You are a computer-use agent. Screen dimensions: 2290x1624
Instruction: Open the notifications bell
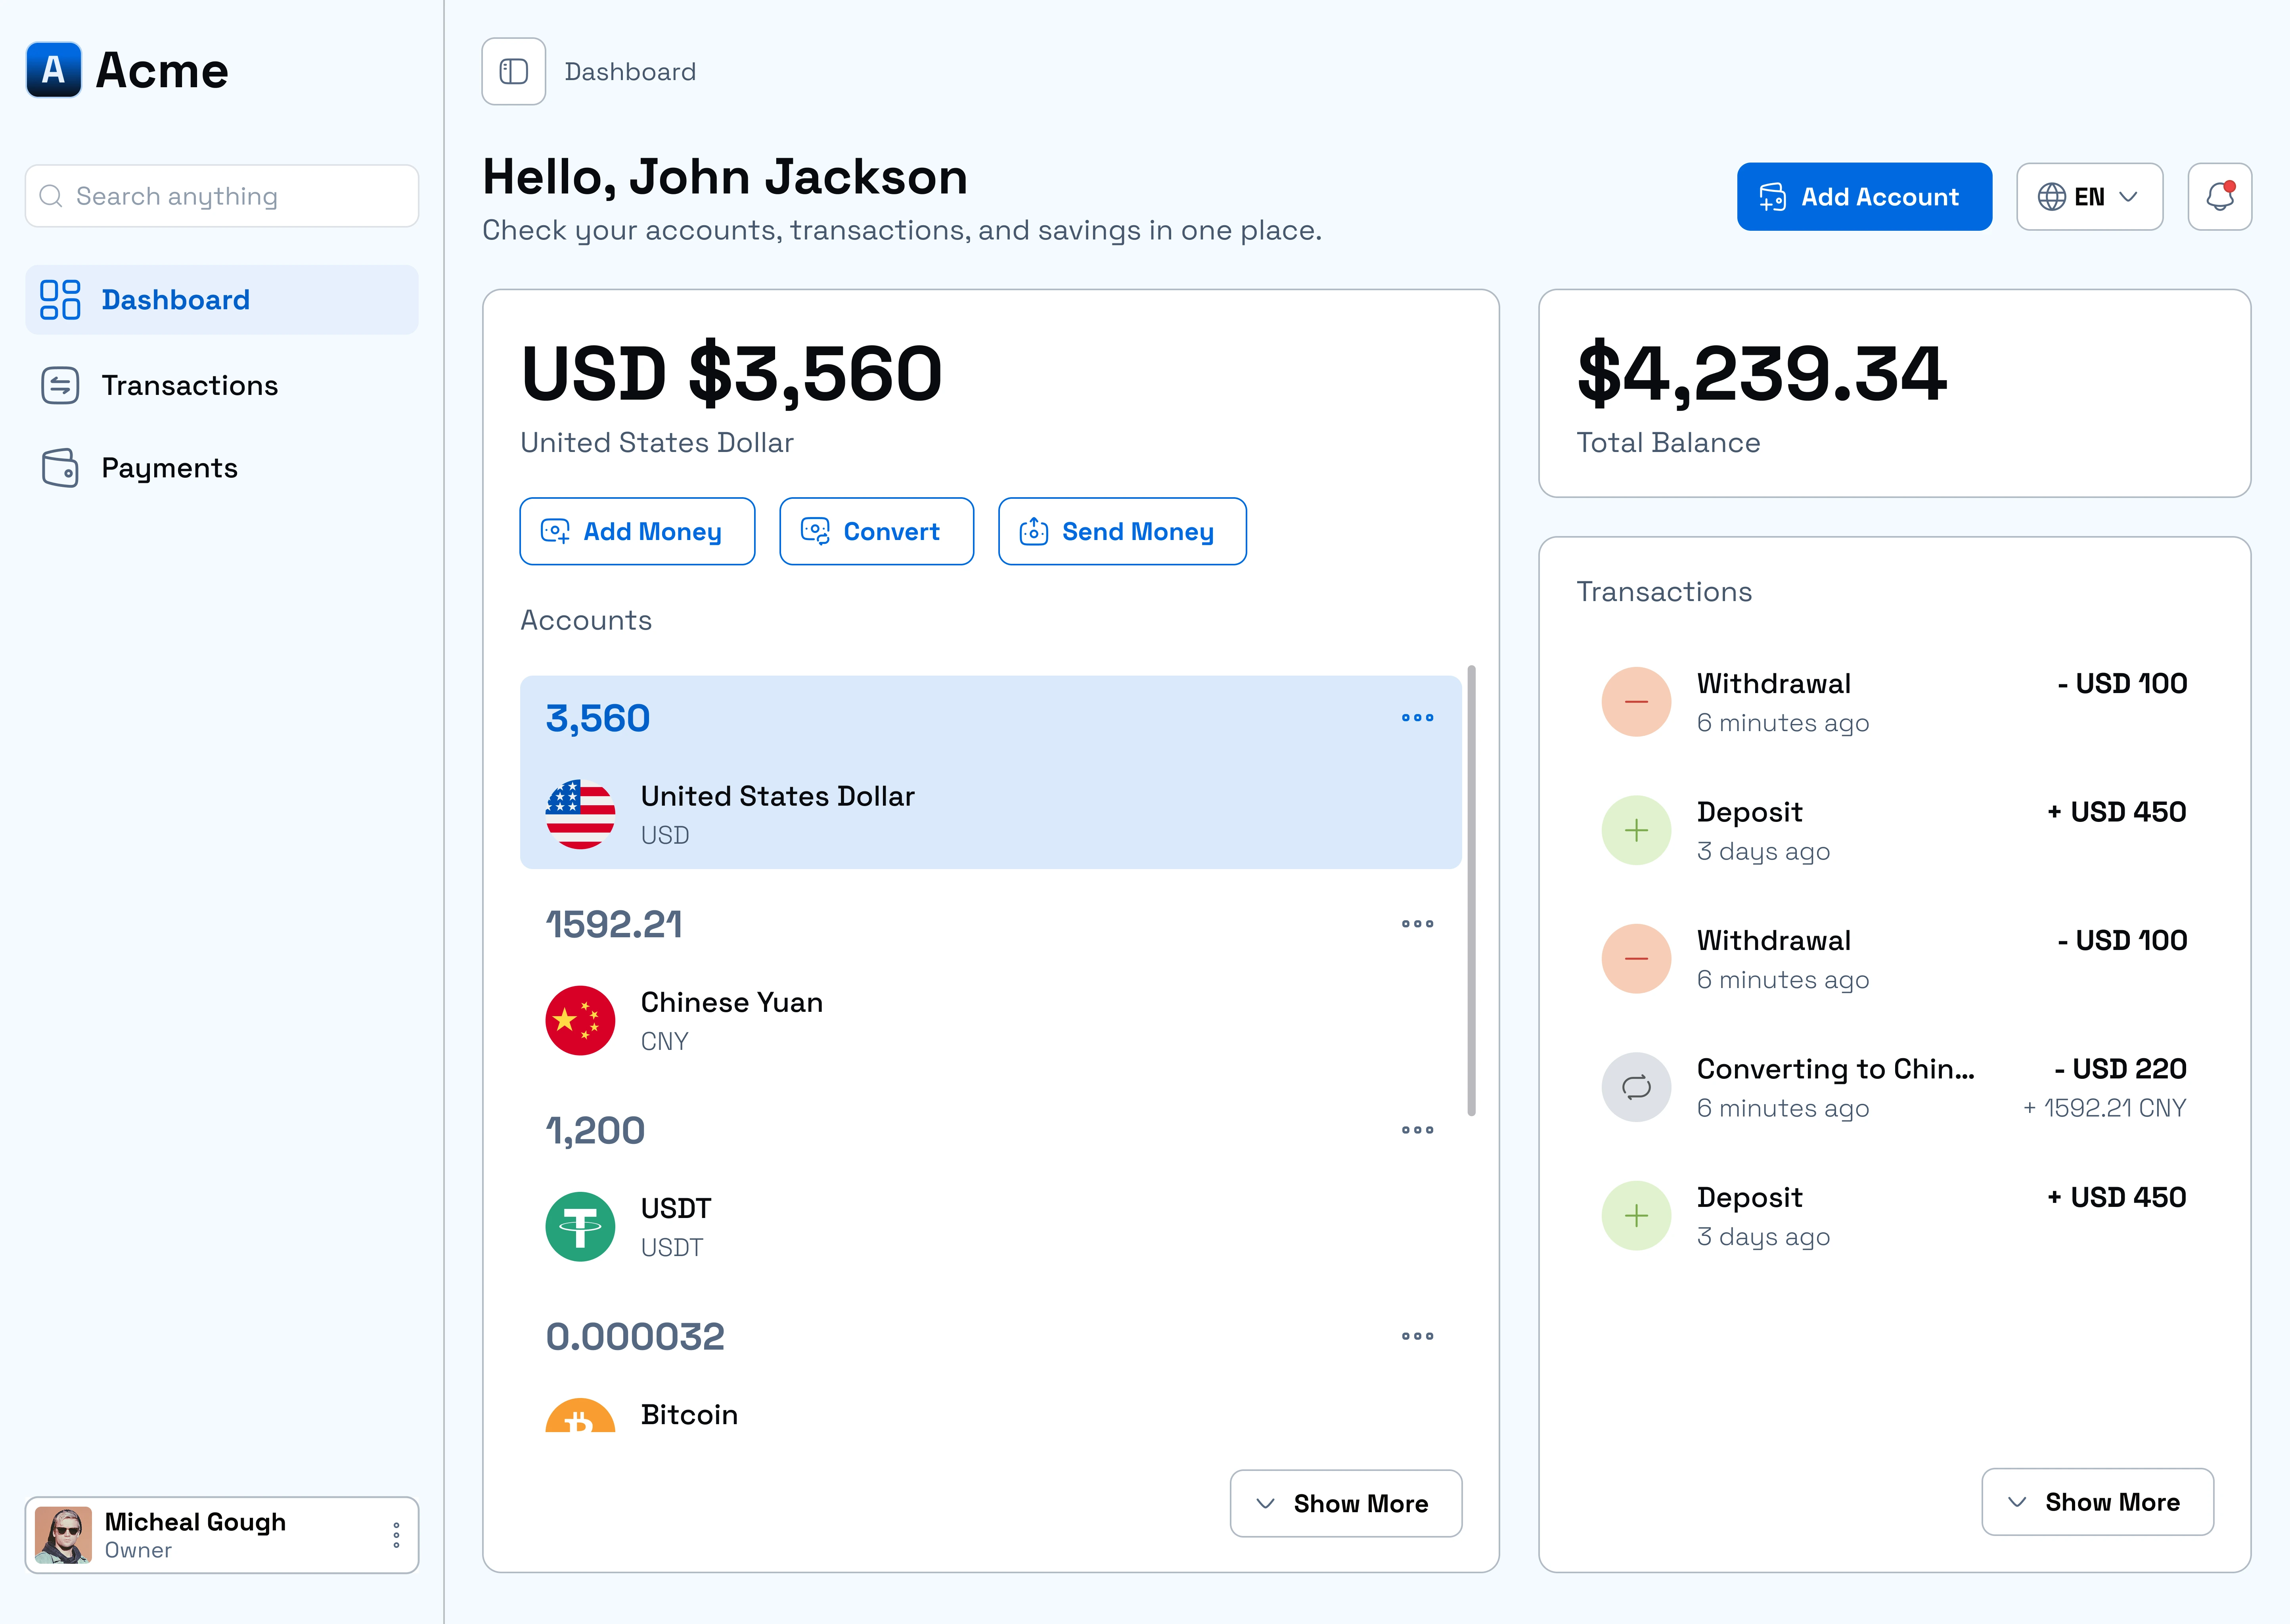(x=2219, y=197)
